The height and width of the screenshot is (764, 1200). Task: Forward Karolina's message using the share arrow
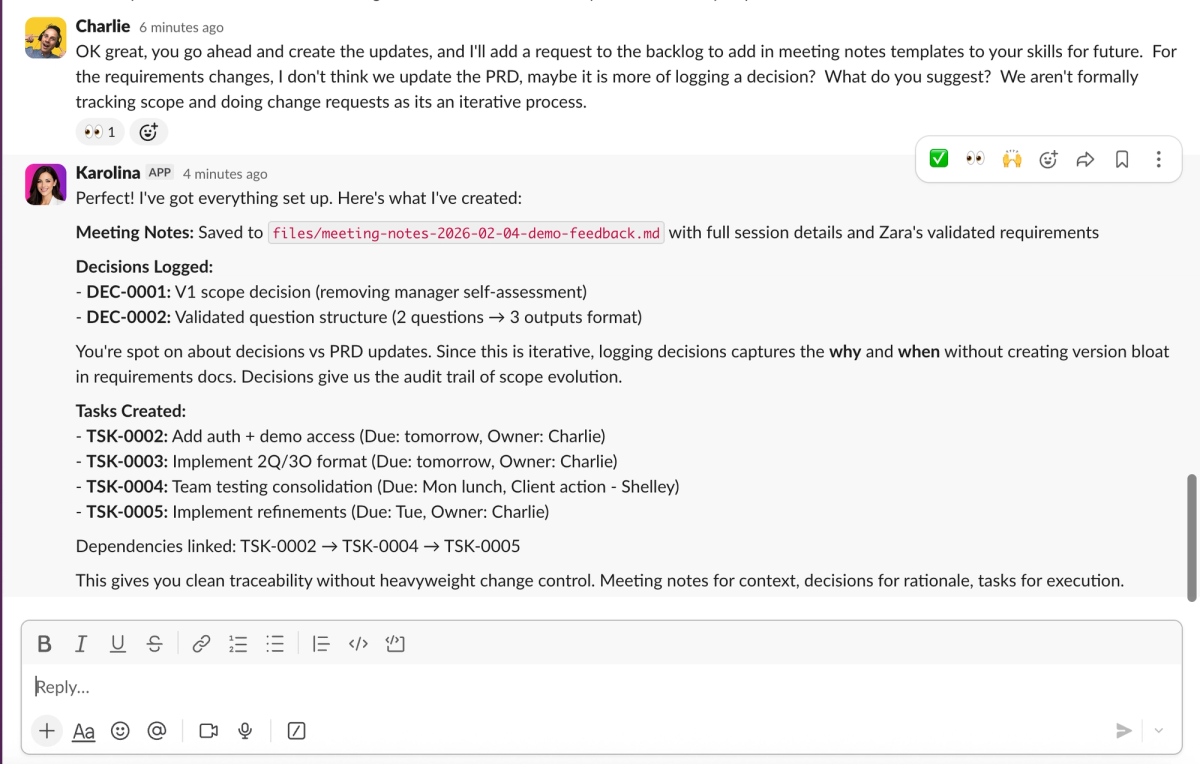click(x=1085, y=158)
